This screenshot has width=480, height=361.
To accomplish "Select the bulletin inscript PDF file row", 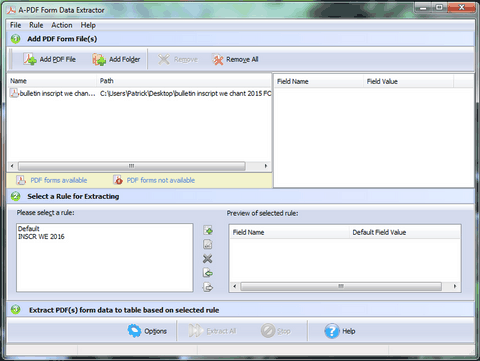I will 139,93.
